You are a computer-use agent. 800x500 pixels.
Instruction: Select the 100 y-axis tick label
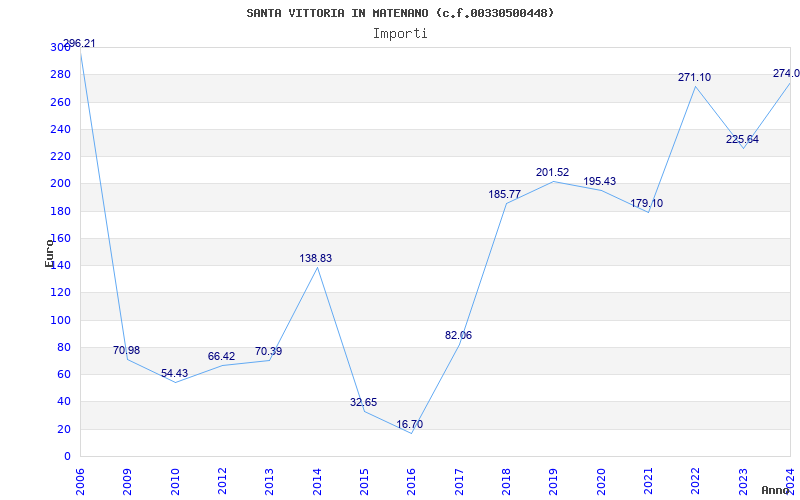(x=60, y=320)
